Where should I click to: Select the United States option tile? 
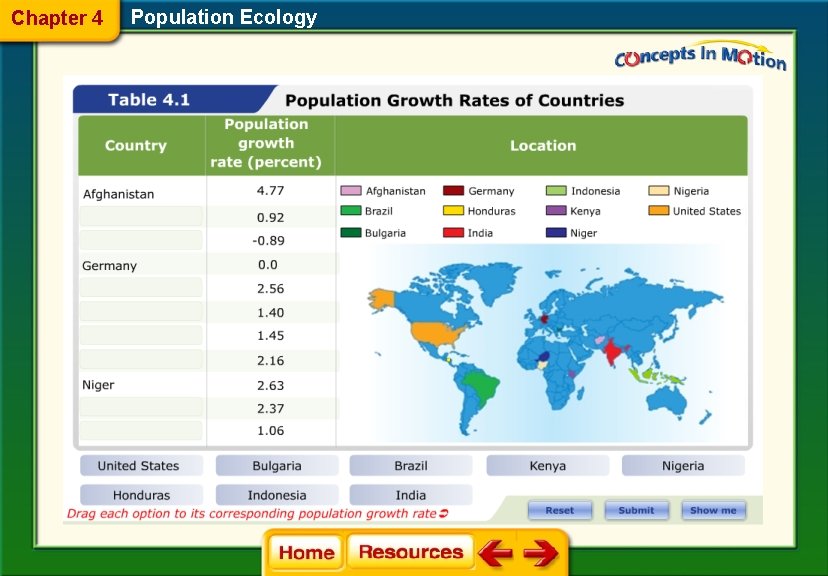point(141,466)
